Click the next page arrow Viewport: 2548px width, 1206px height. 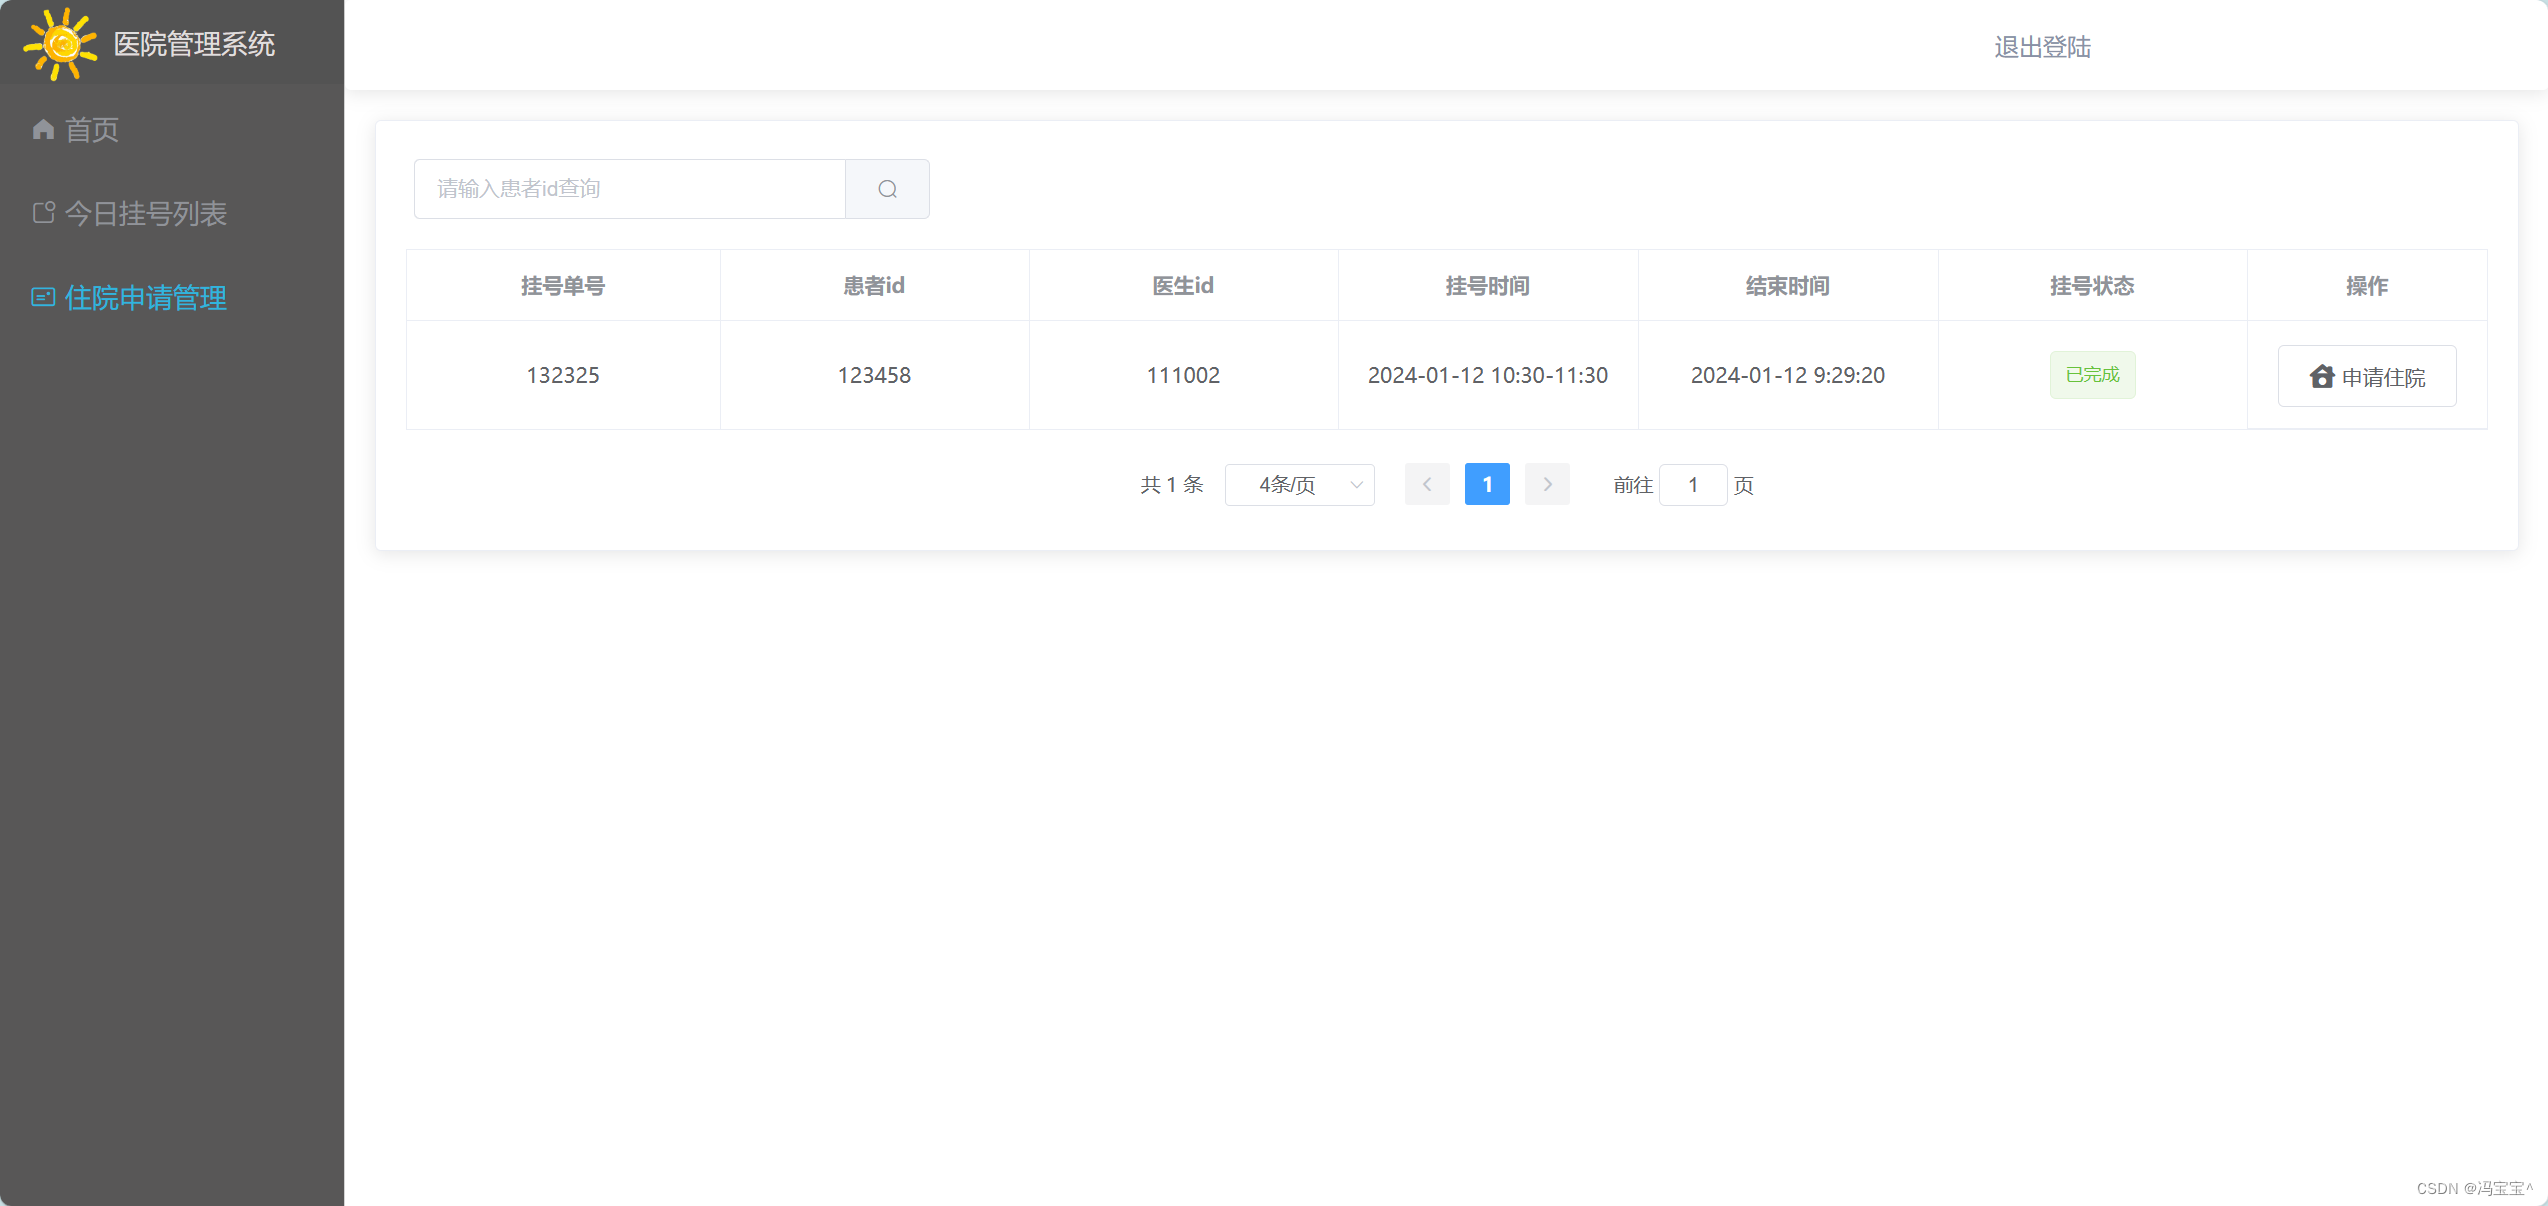pyautogui.click(x=1547, y=484)
